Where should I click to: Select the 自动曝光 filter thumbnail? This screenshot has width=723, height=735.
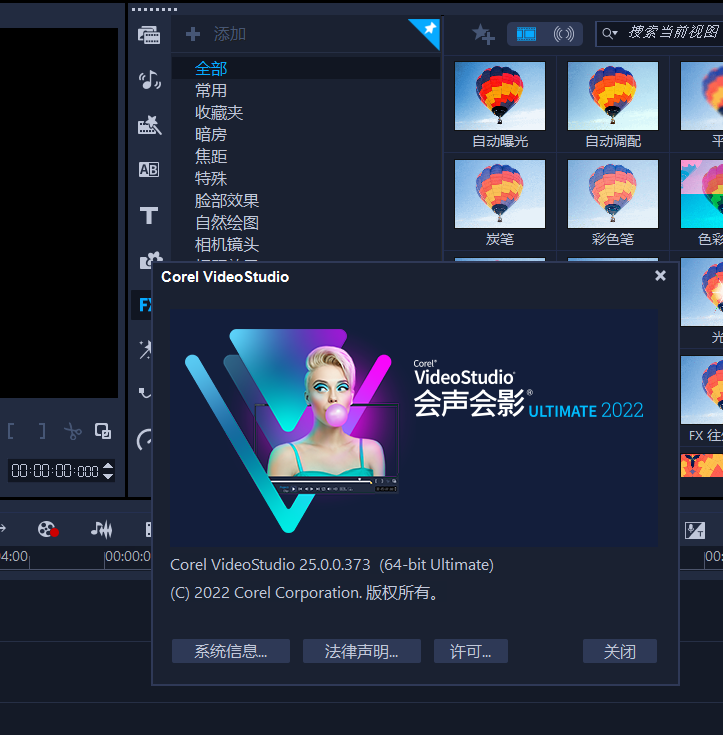tap(500, 96)
